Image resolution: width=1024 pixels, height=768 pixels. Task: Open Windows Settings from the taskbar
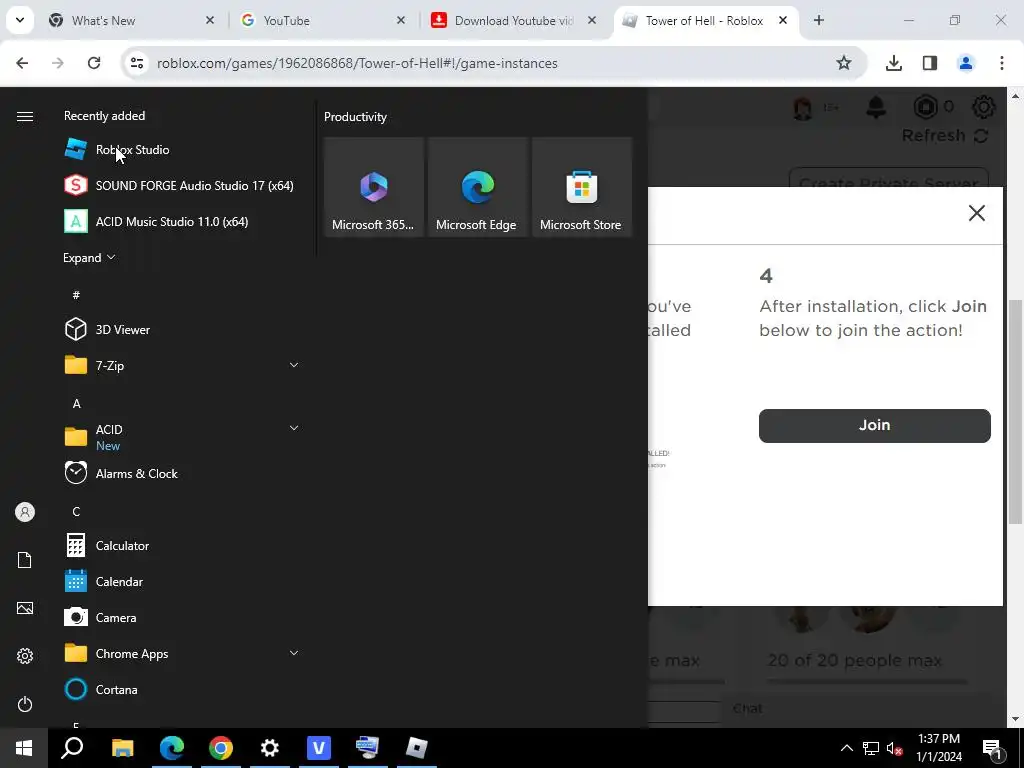[269, 748]
